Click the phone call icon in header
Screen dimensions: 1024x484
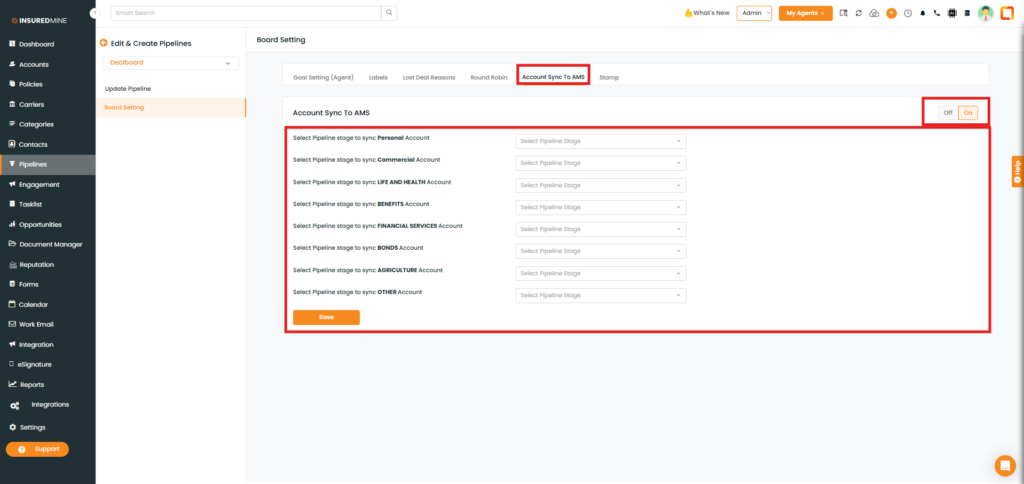[936, 13]
